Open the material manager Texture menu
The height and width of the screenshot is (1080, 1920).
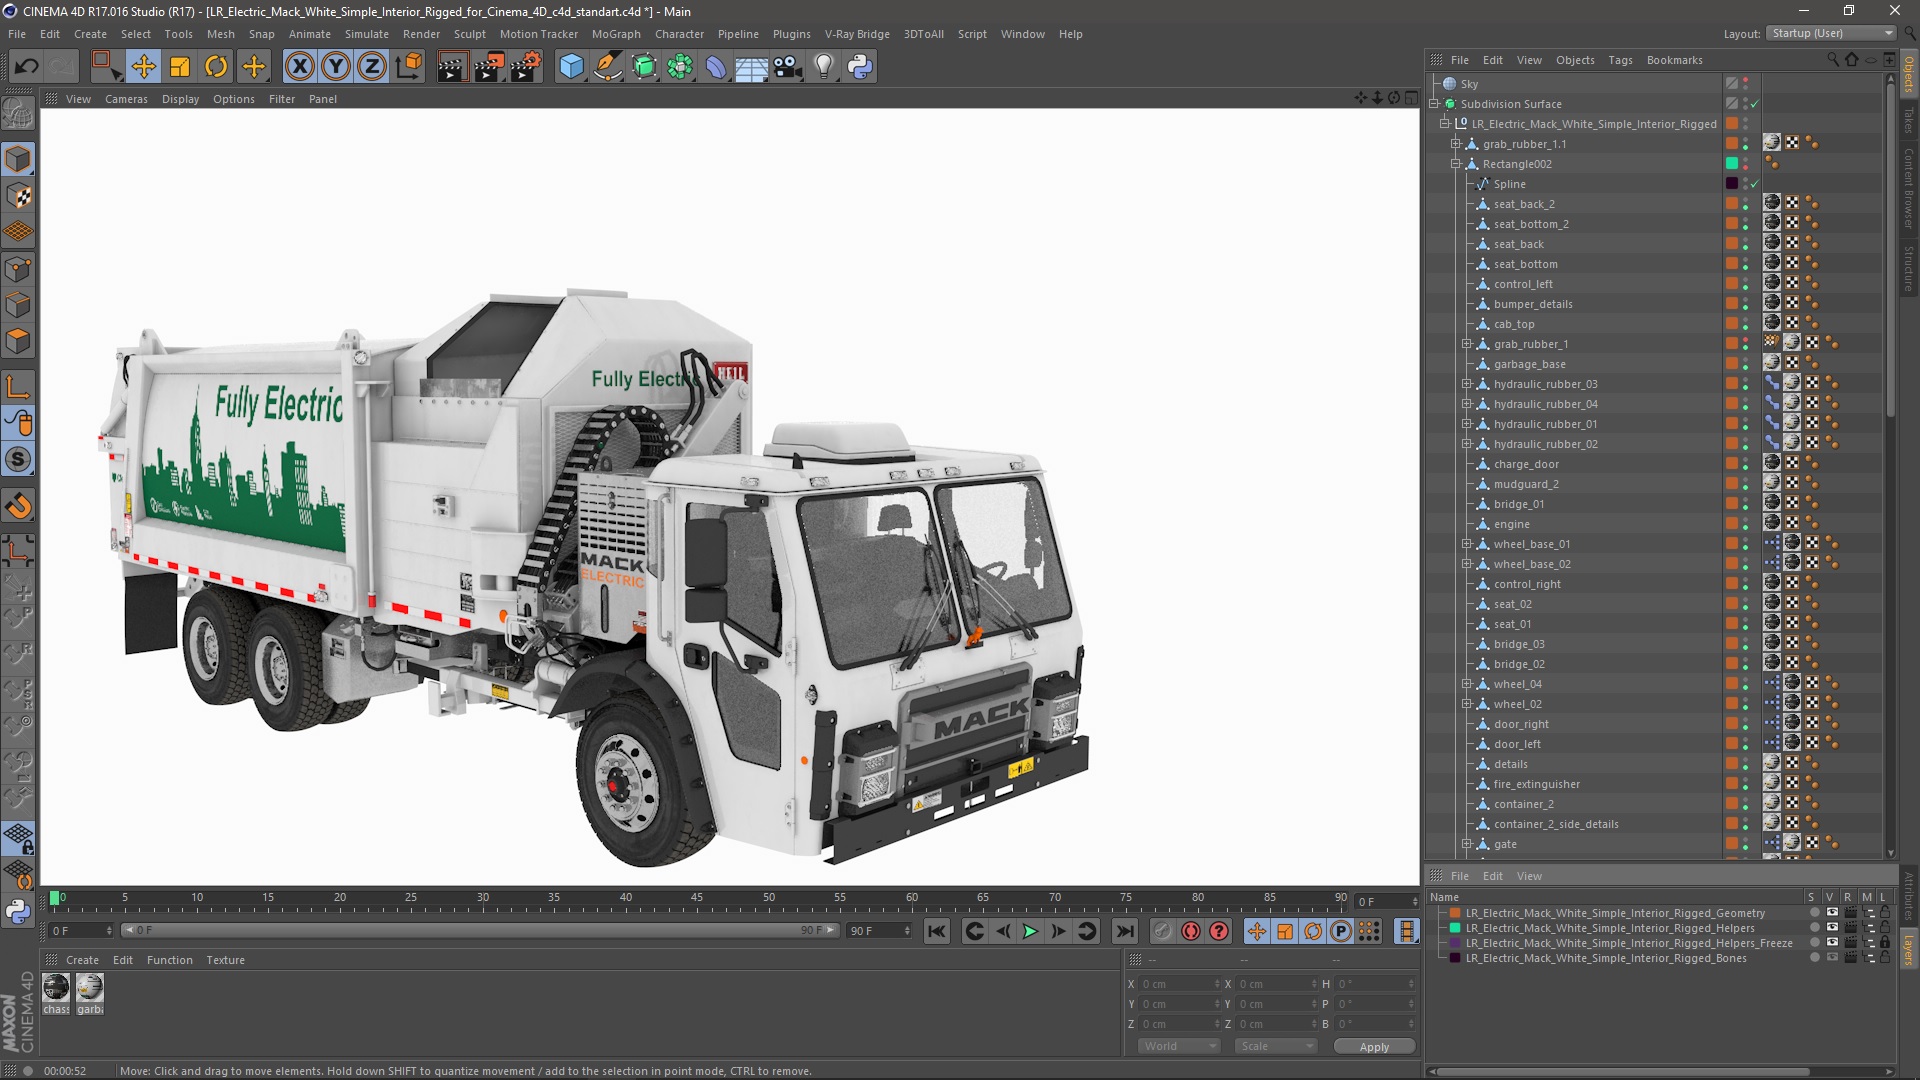pos(225,960)
